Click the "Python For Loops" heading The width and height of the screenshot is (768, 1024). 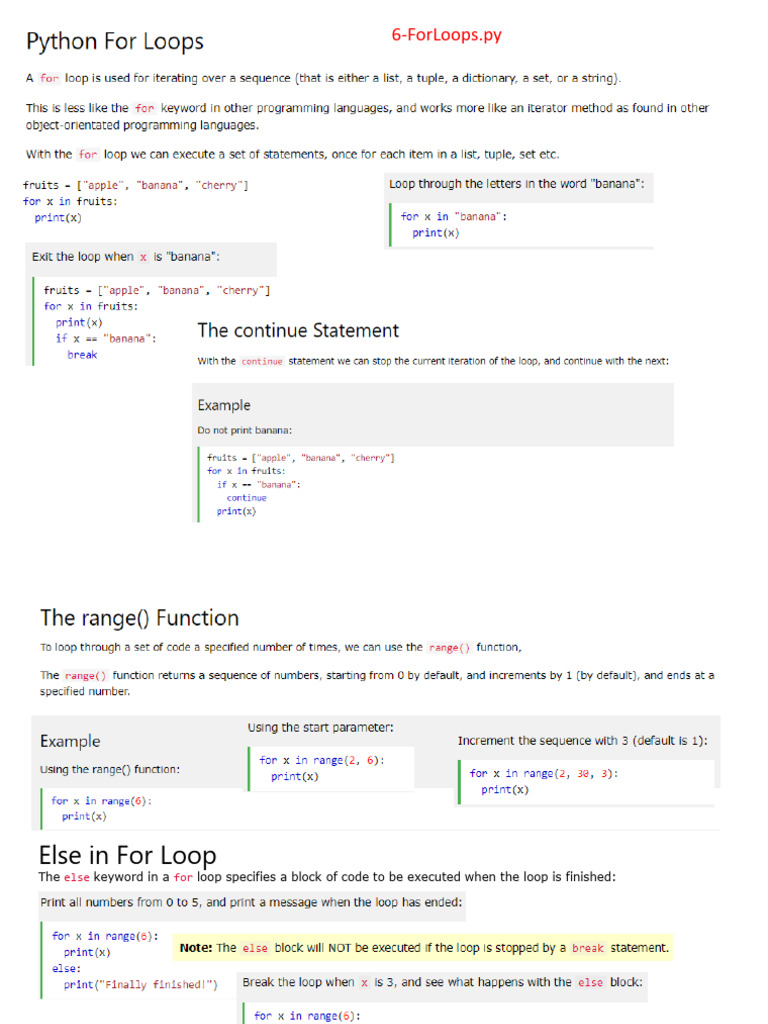click(114, 42)
